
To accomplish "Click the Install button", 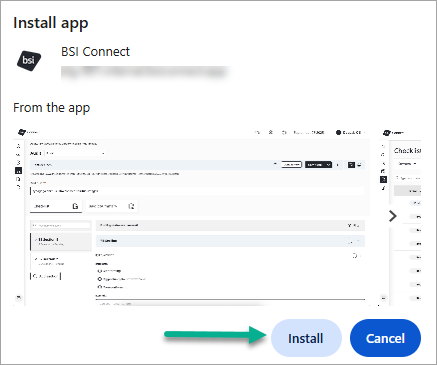I will [x=306, y=338].
